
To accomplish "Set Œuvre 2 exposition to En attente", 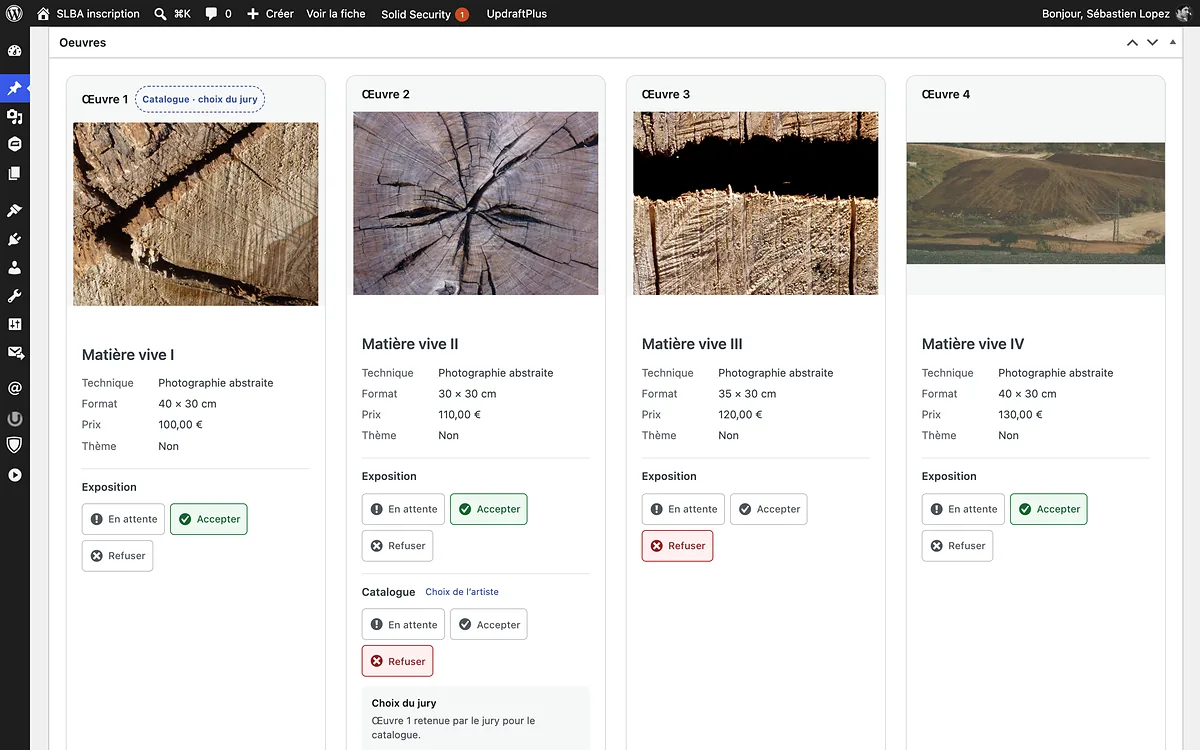I will click(403, 509).
